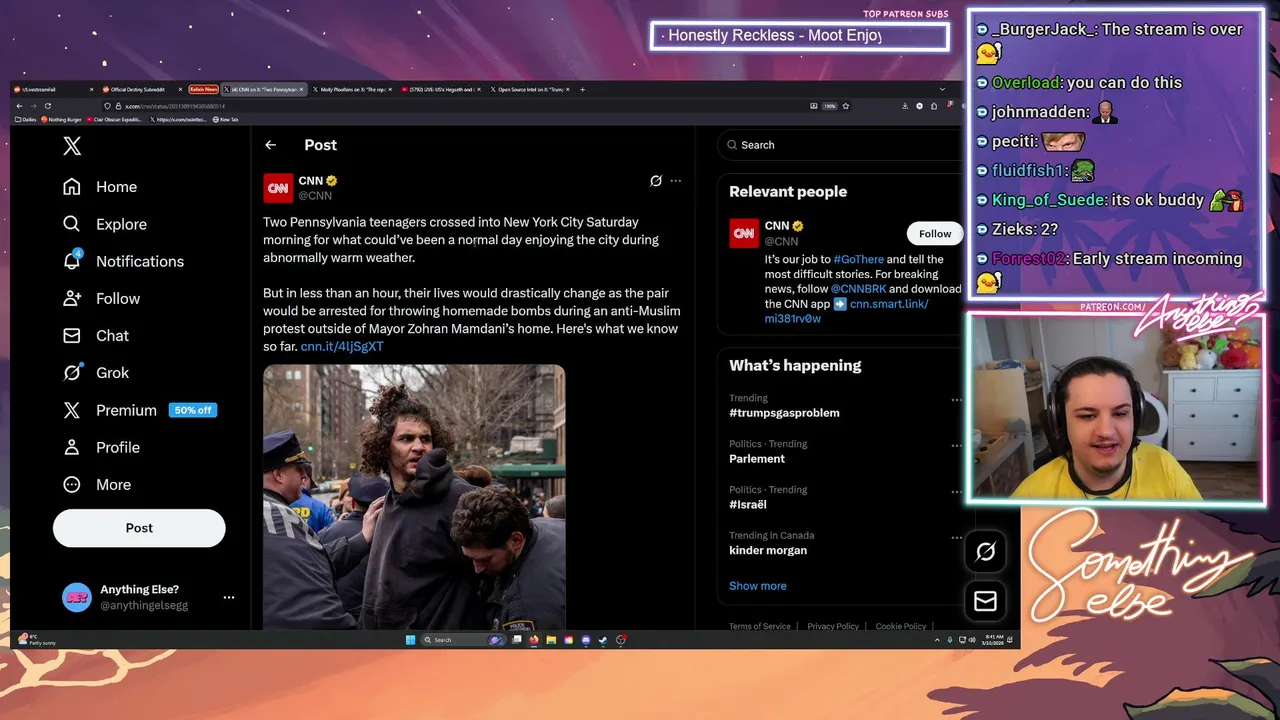
Task: Open CNN author name on post
Action: 311,181
